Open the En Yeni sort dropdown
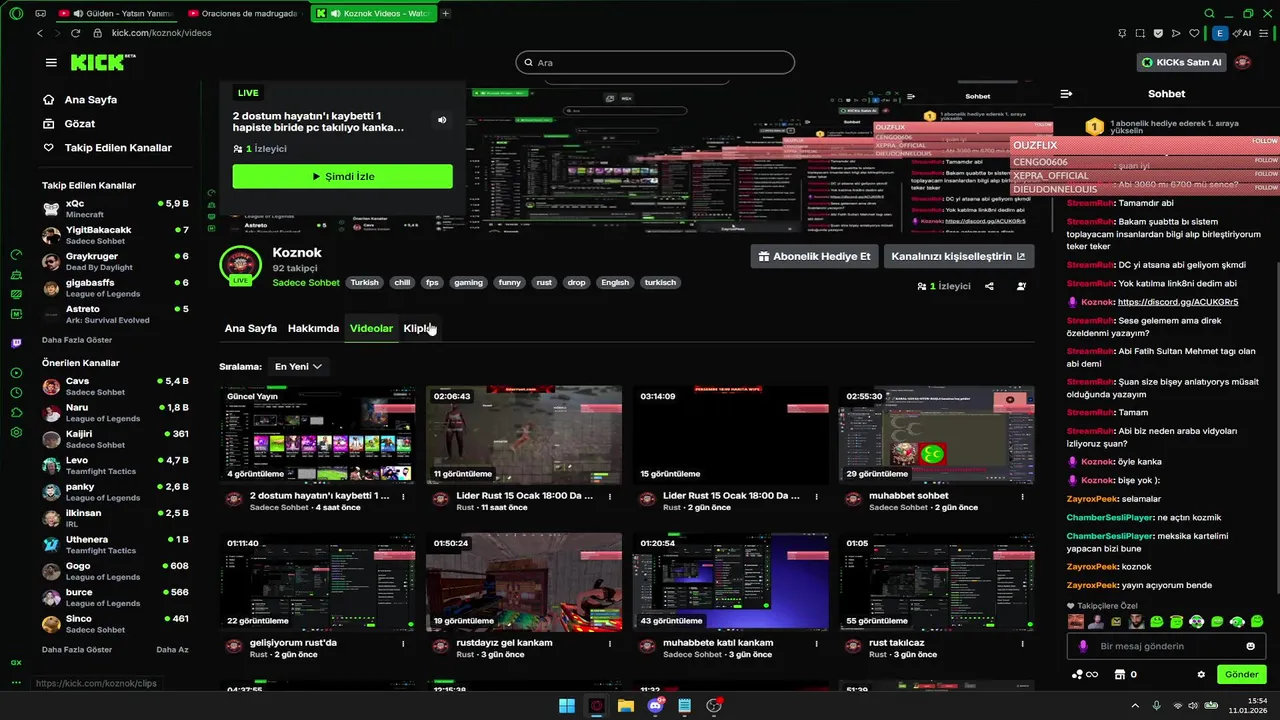The image size is (1280, 720). (x=298, y=367)
